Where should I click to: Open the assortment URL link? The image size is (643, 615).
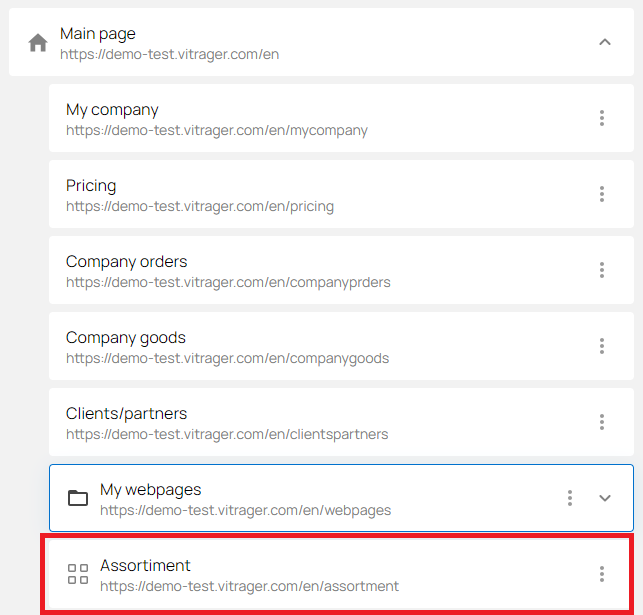(x=249, y=586)
